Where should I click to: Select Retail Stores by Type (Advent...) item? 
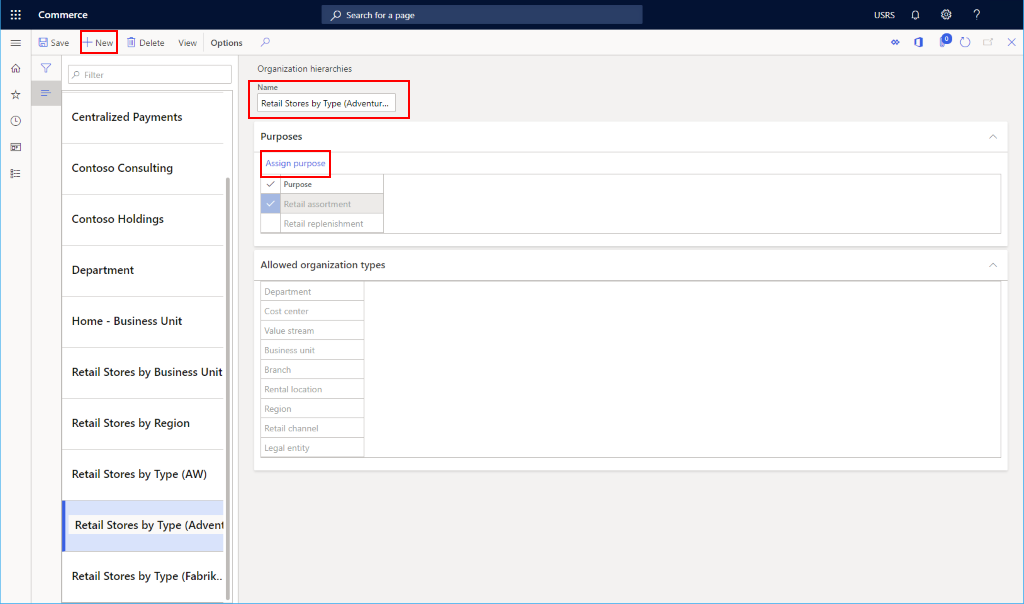click(x=142, y=525)
